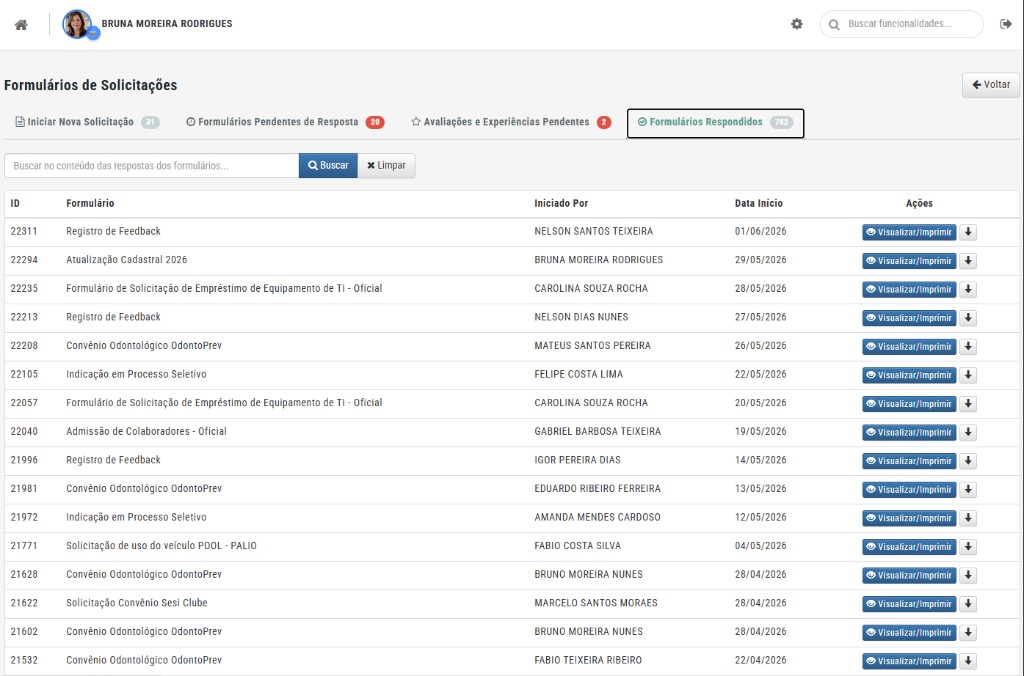Image resolution: width=1024 pixels, height=676 pixels.
Task: Clear the search with Limpar button
Action: point(386,166)
